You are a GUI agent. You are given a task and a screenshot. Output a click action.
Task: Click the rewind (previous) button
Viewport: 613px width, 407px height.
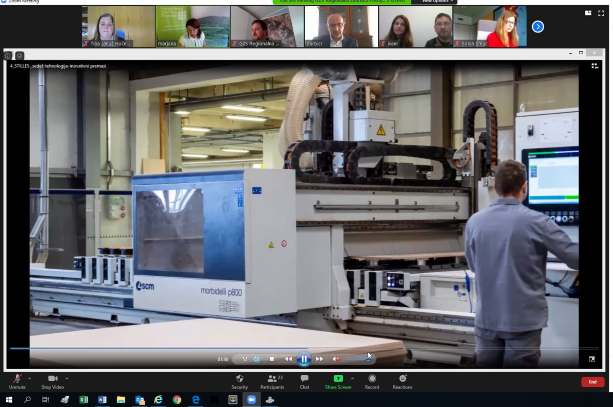click(289, 359)
